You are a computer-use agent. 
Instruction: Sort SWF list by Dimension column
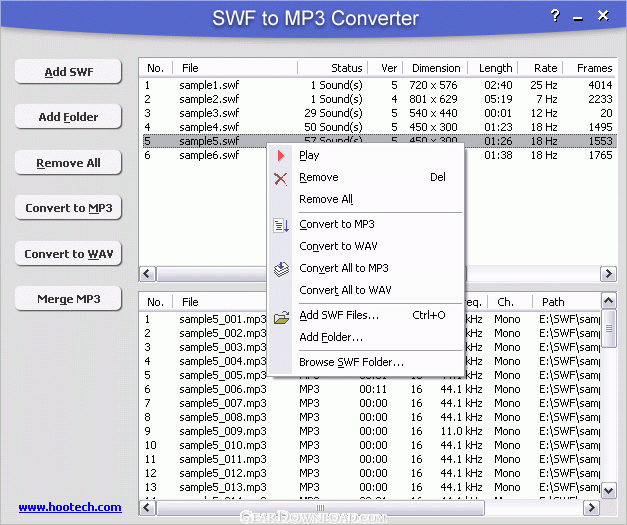436,68
